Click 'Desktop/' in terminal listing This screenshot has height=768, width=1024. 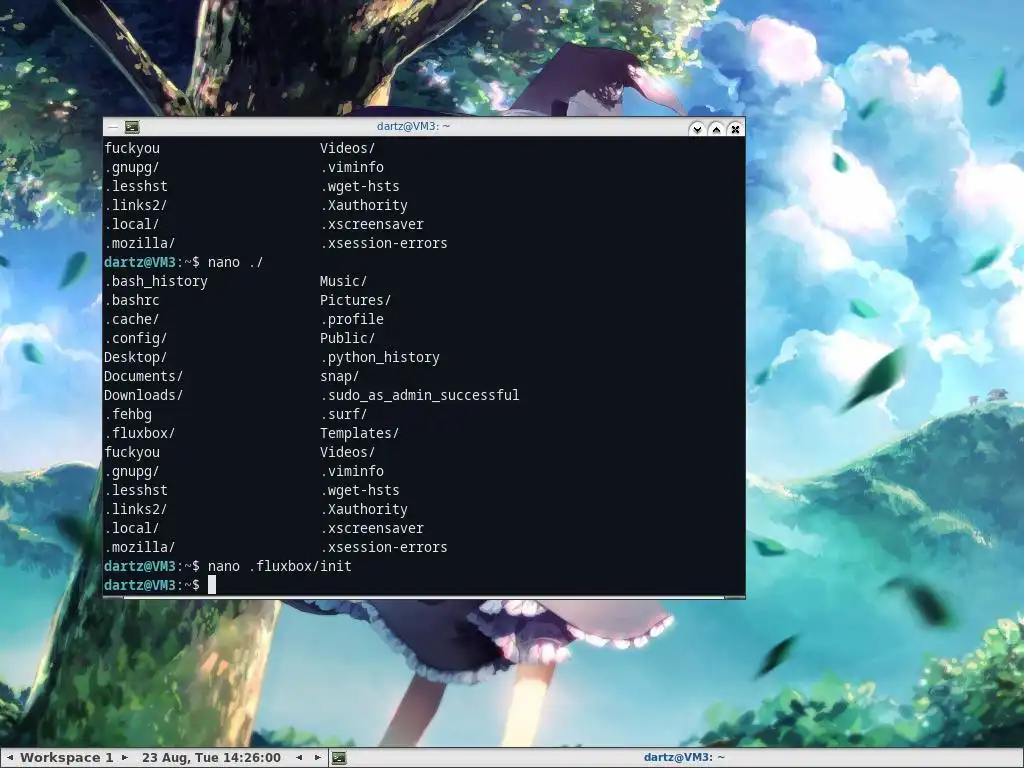[135, 357]
